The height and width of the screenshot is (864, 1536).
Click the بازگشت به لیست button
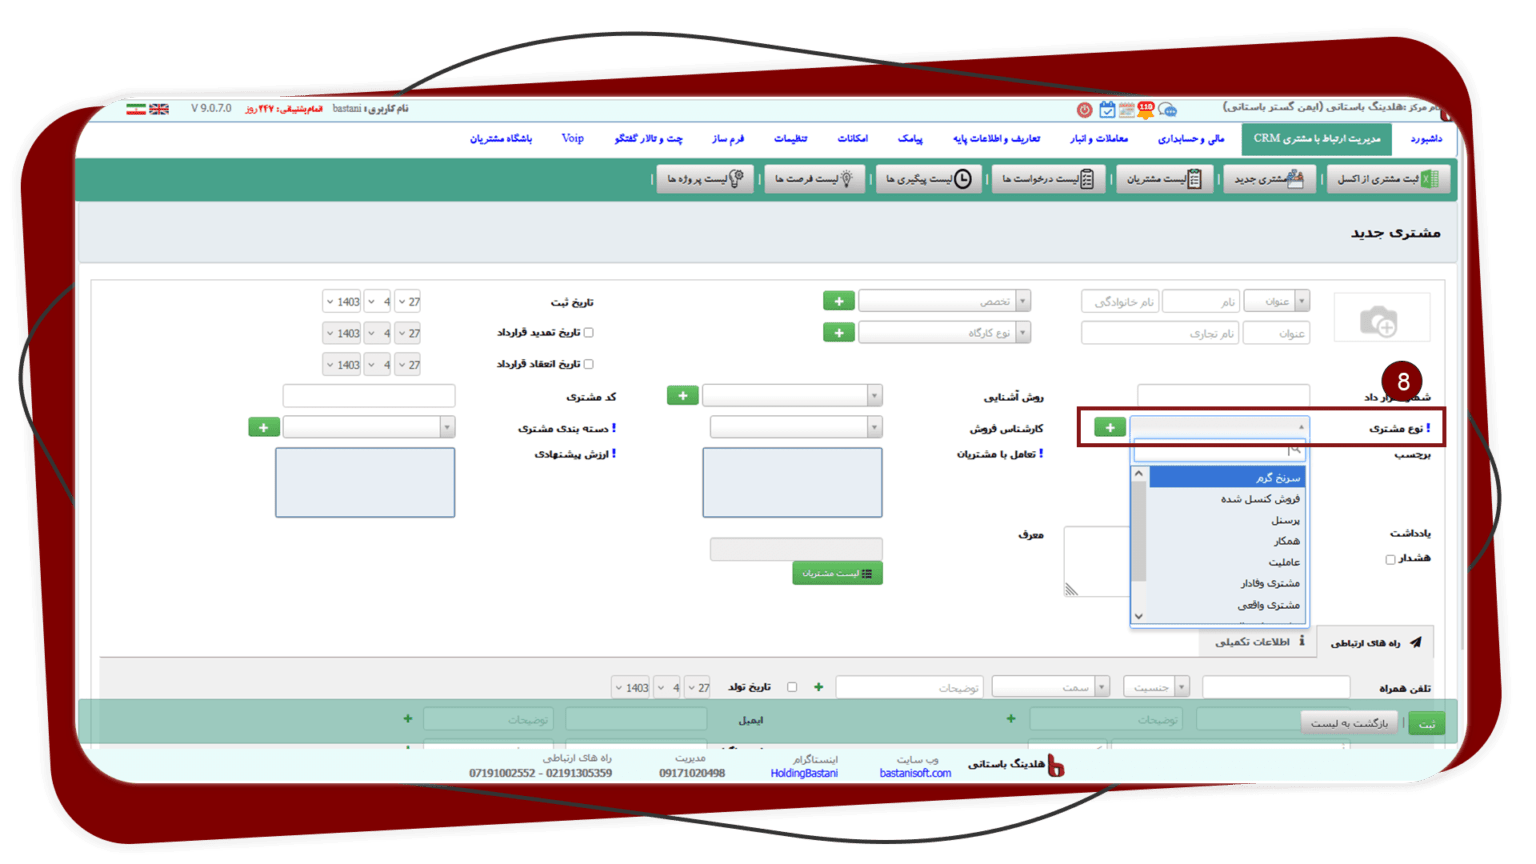[x=1350, y=723]
